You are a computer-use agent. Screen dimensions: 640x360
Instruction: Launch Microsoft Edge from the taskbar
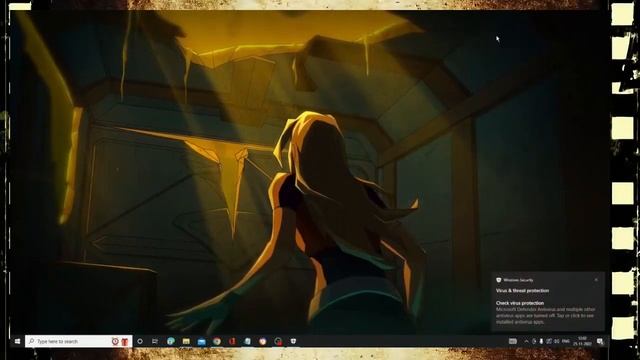(171, 341)
